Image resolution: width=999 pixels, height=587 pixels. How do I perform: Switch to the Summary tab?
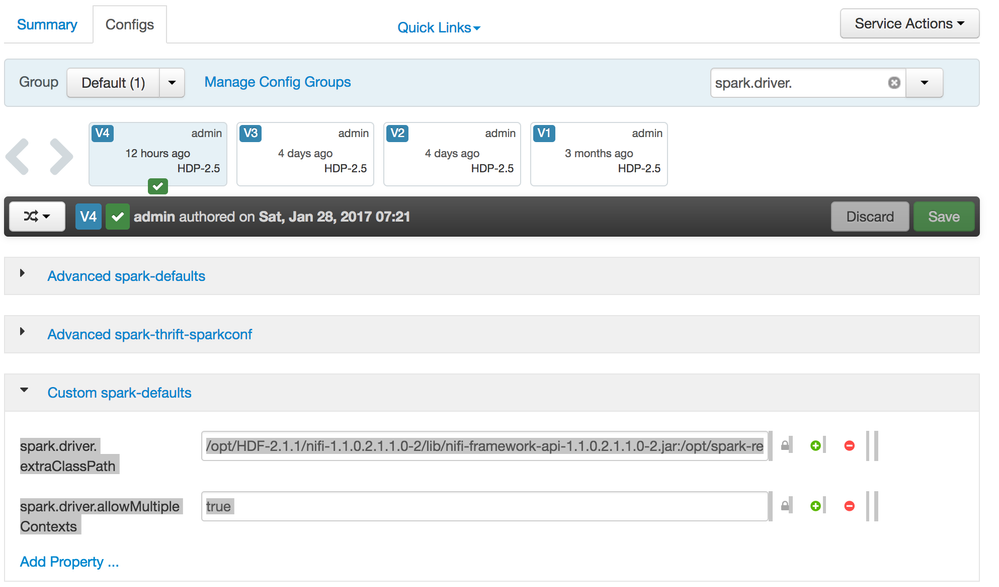46,23
